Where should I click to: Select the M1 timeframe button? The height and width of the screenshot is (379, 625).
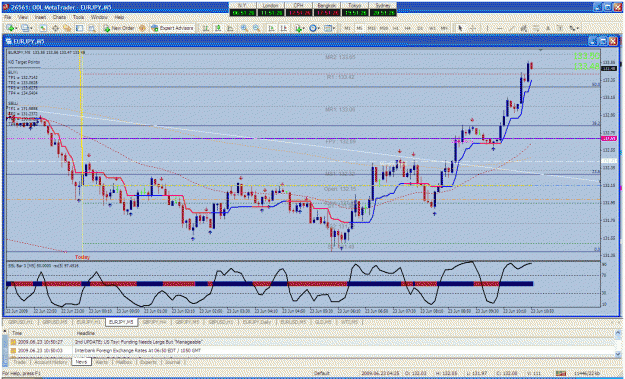(x=348, y=28)
